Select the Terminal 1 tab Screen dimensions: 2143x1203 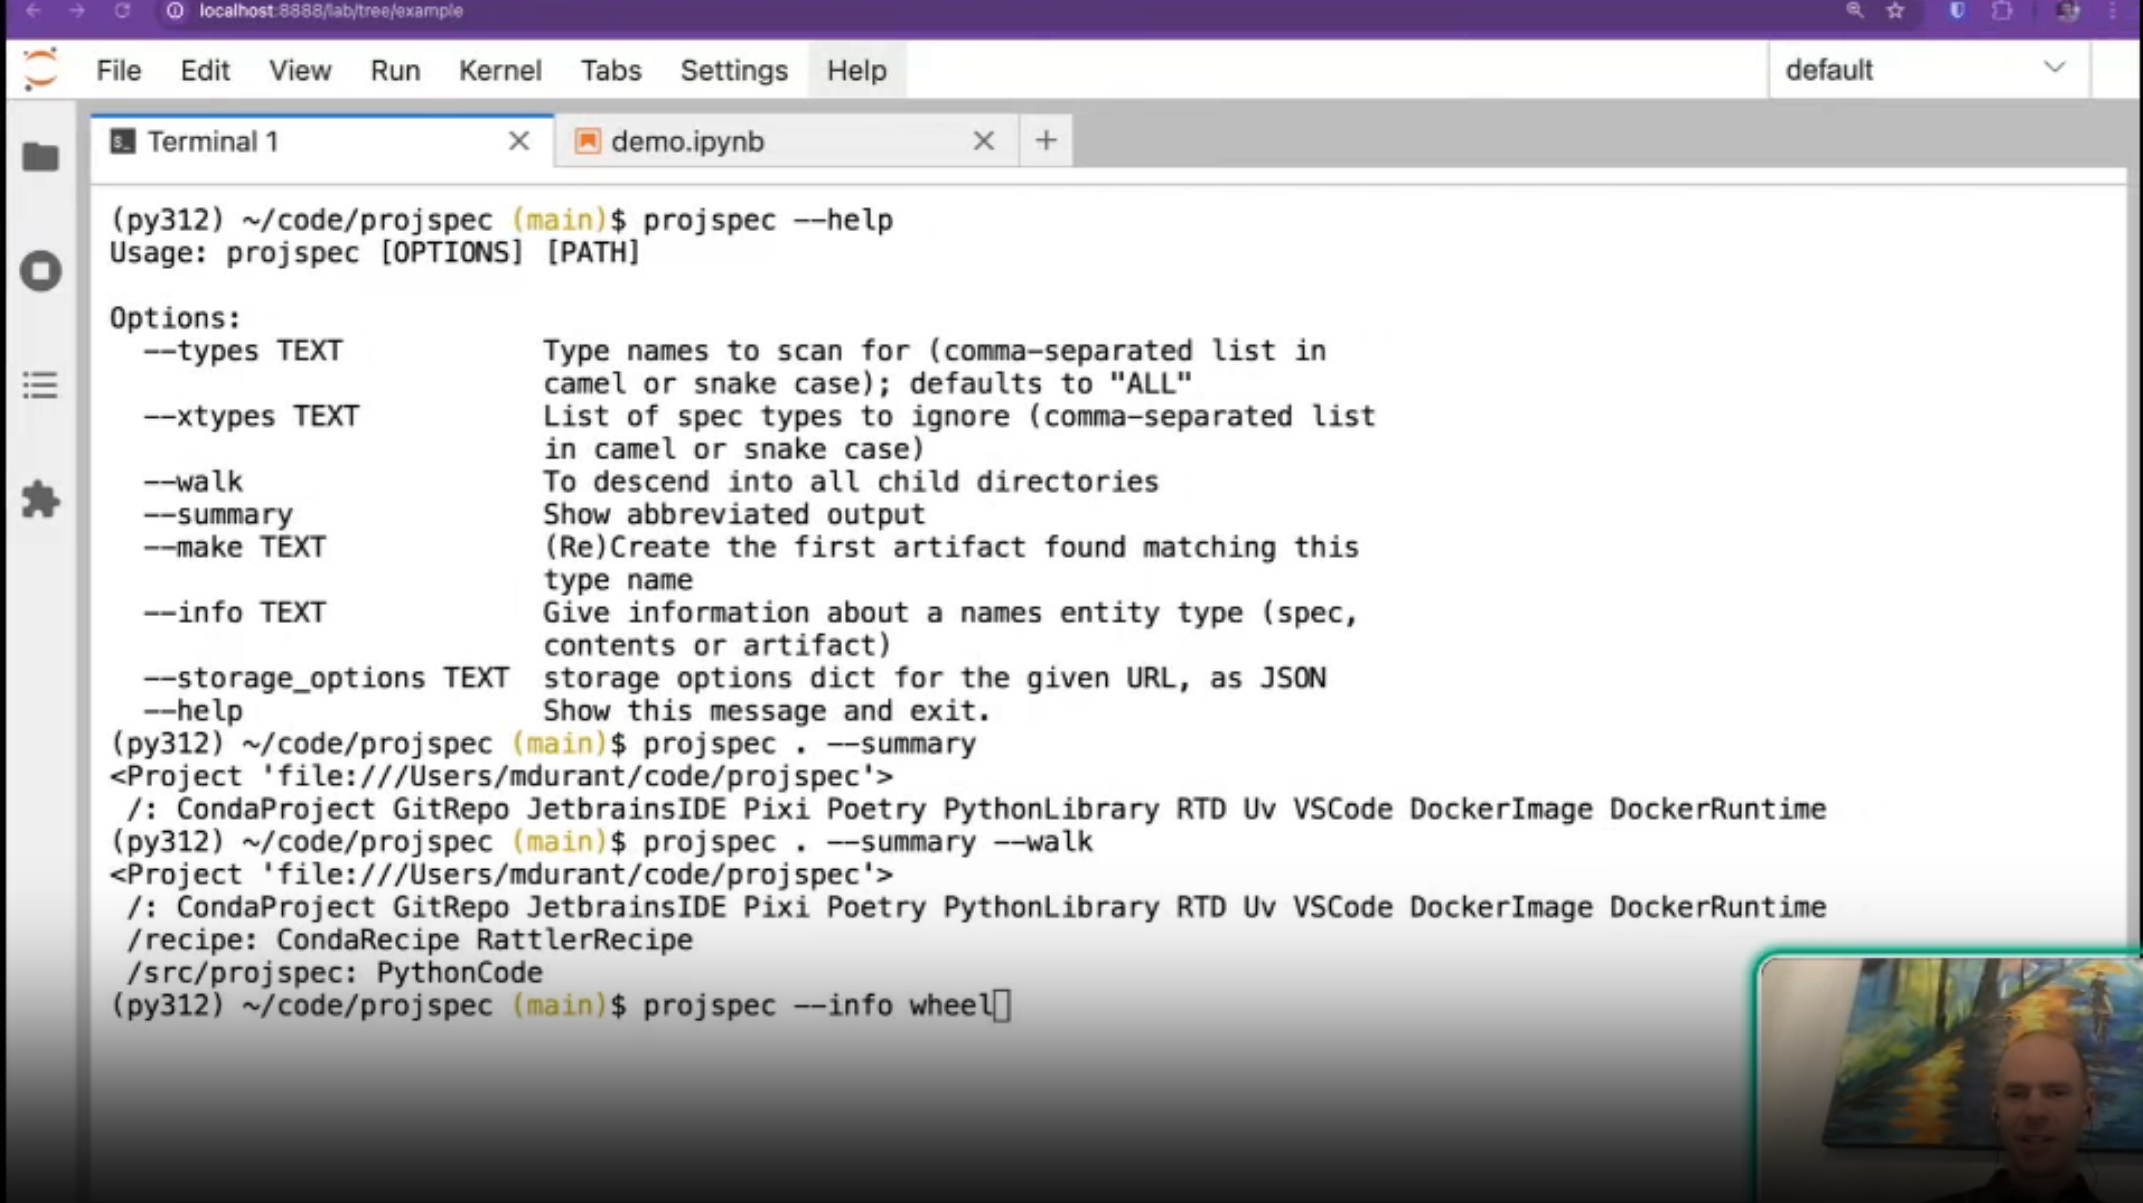coord(213,142)
